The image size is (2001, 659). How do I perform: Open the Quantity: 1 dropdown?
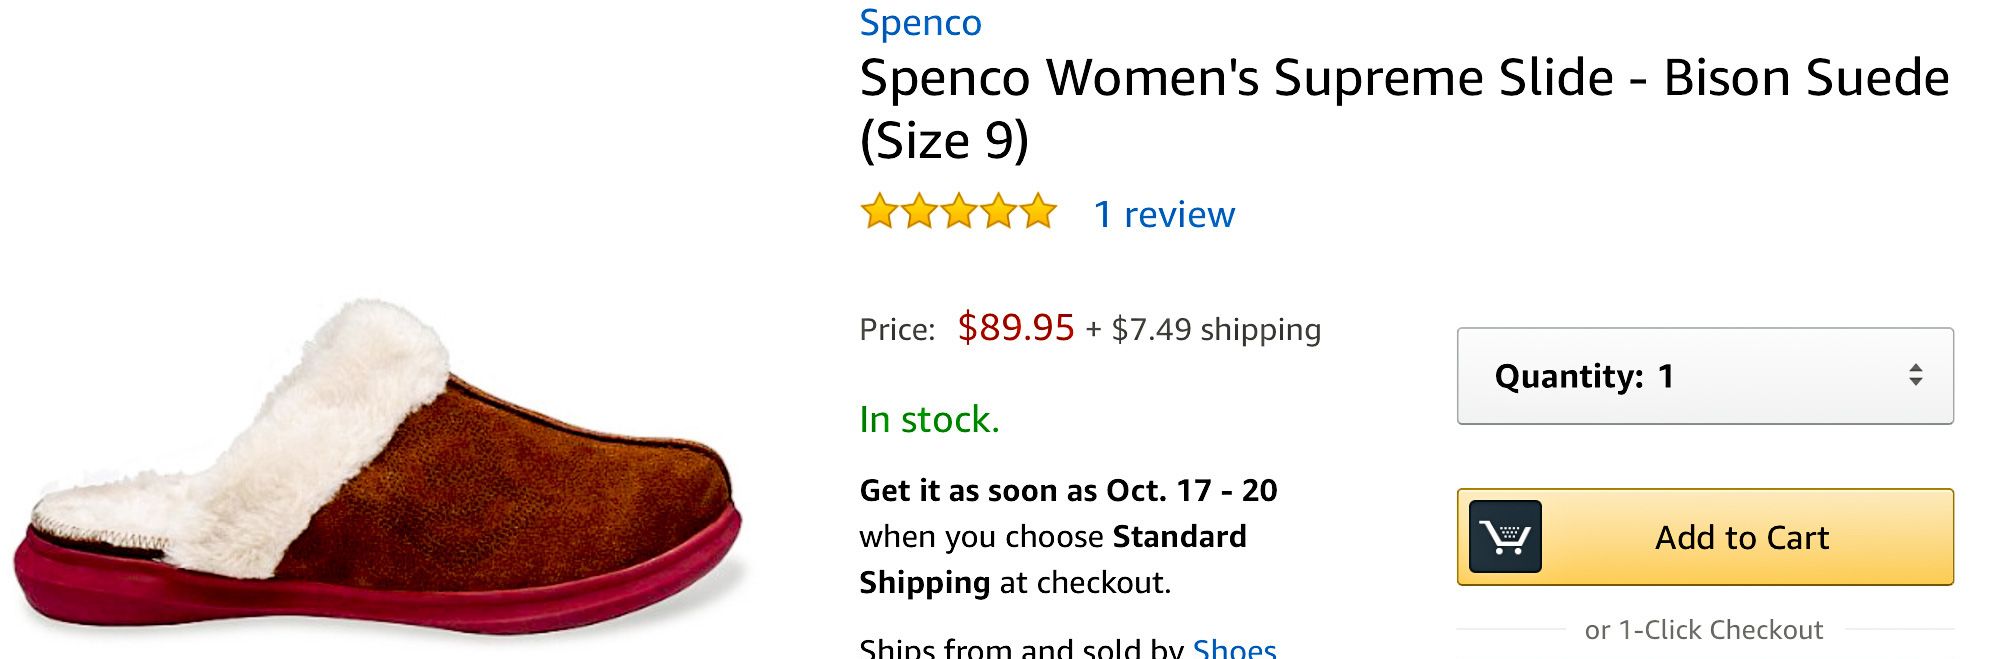pyautogui.click(x=1704, y=376)
